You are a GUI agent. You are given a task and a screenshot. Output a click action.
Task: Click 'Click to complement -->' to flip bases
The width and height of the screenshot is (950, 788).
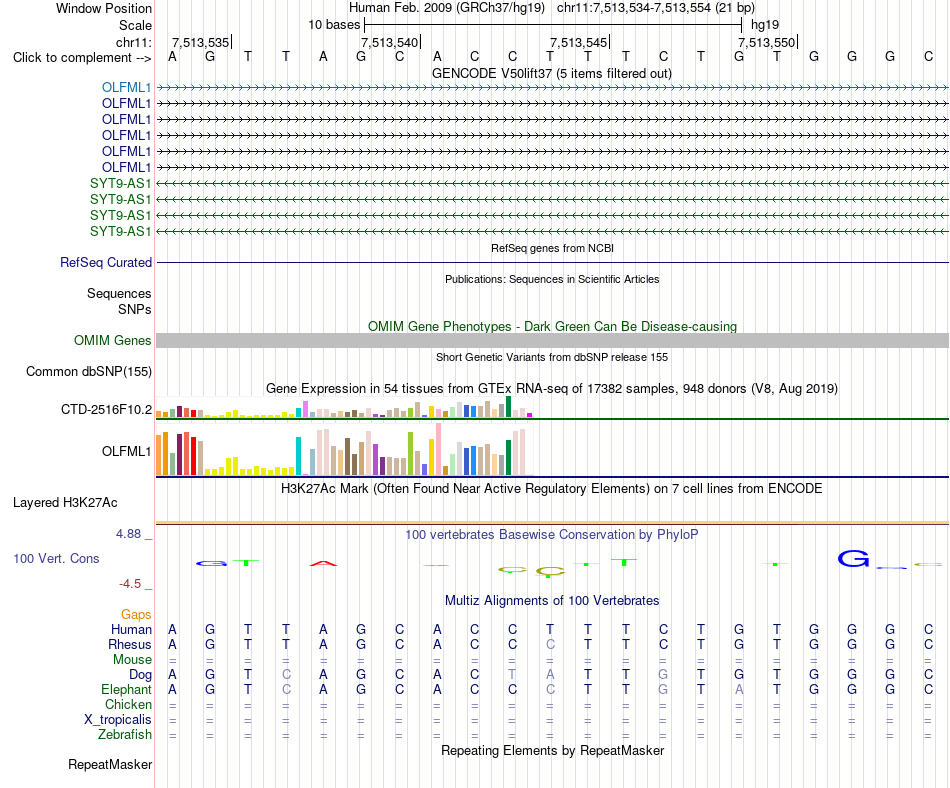pos(82,58)
